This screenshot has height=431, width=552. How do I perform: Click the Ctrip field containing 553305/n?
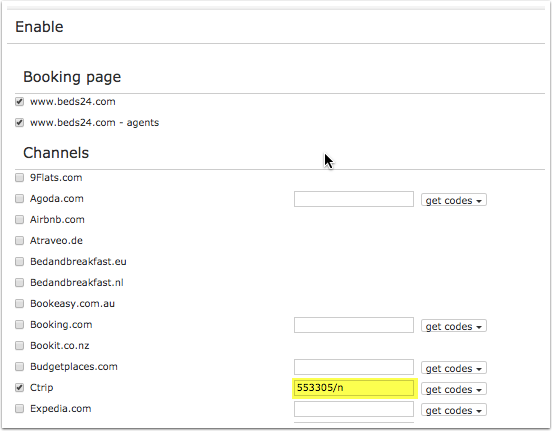pos(354,388)
